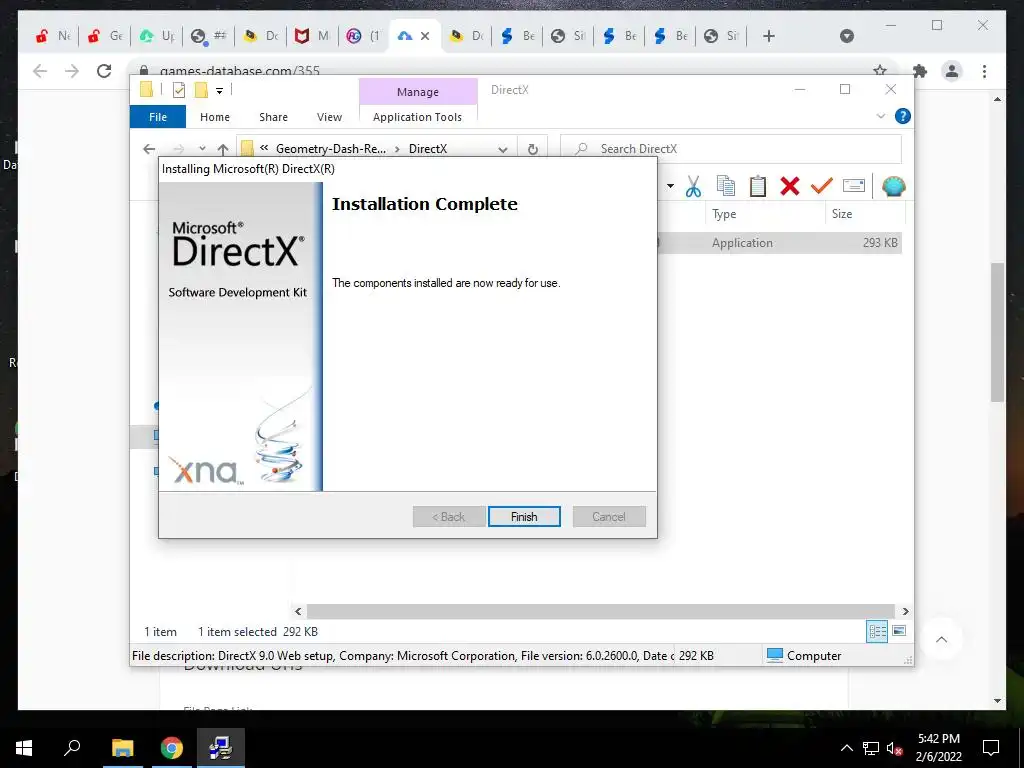Open Chrome from the taskbar
1024x768 pixels.
tap(172, 748)
